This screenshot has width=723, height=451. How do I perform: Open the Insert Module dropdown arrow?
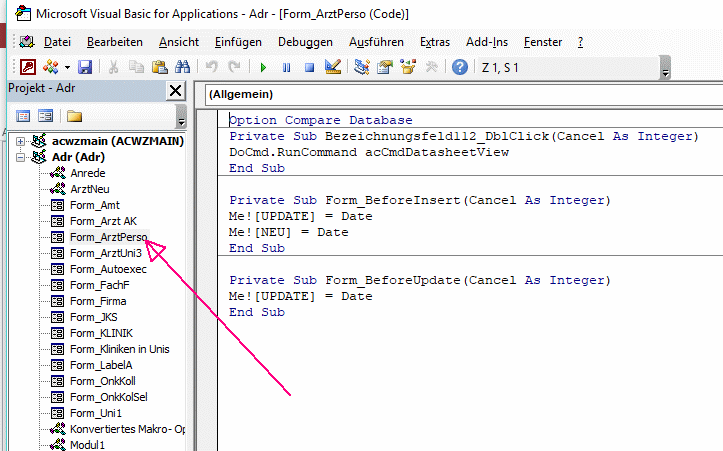point(67,68)
